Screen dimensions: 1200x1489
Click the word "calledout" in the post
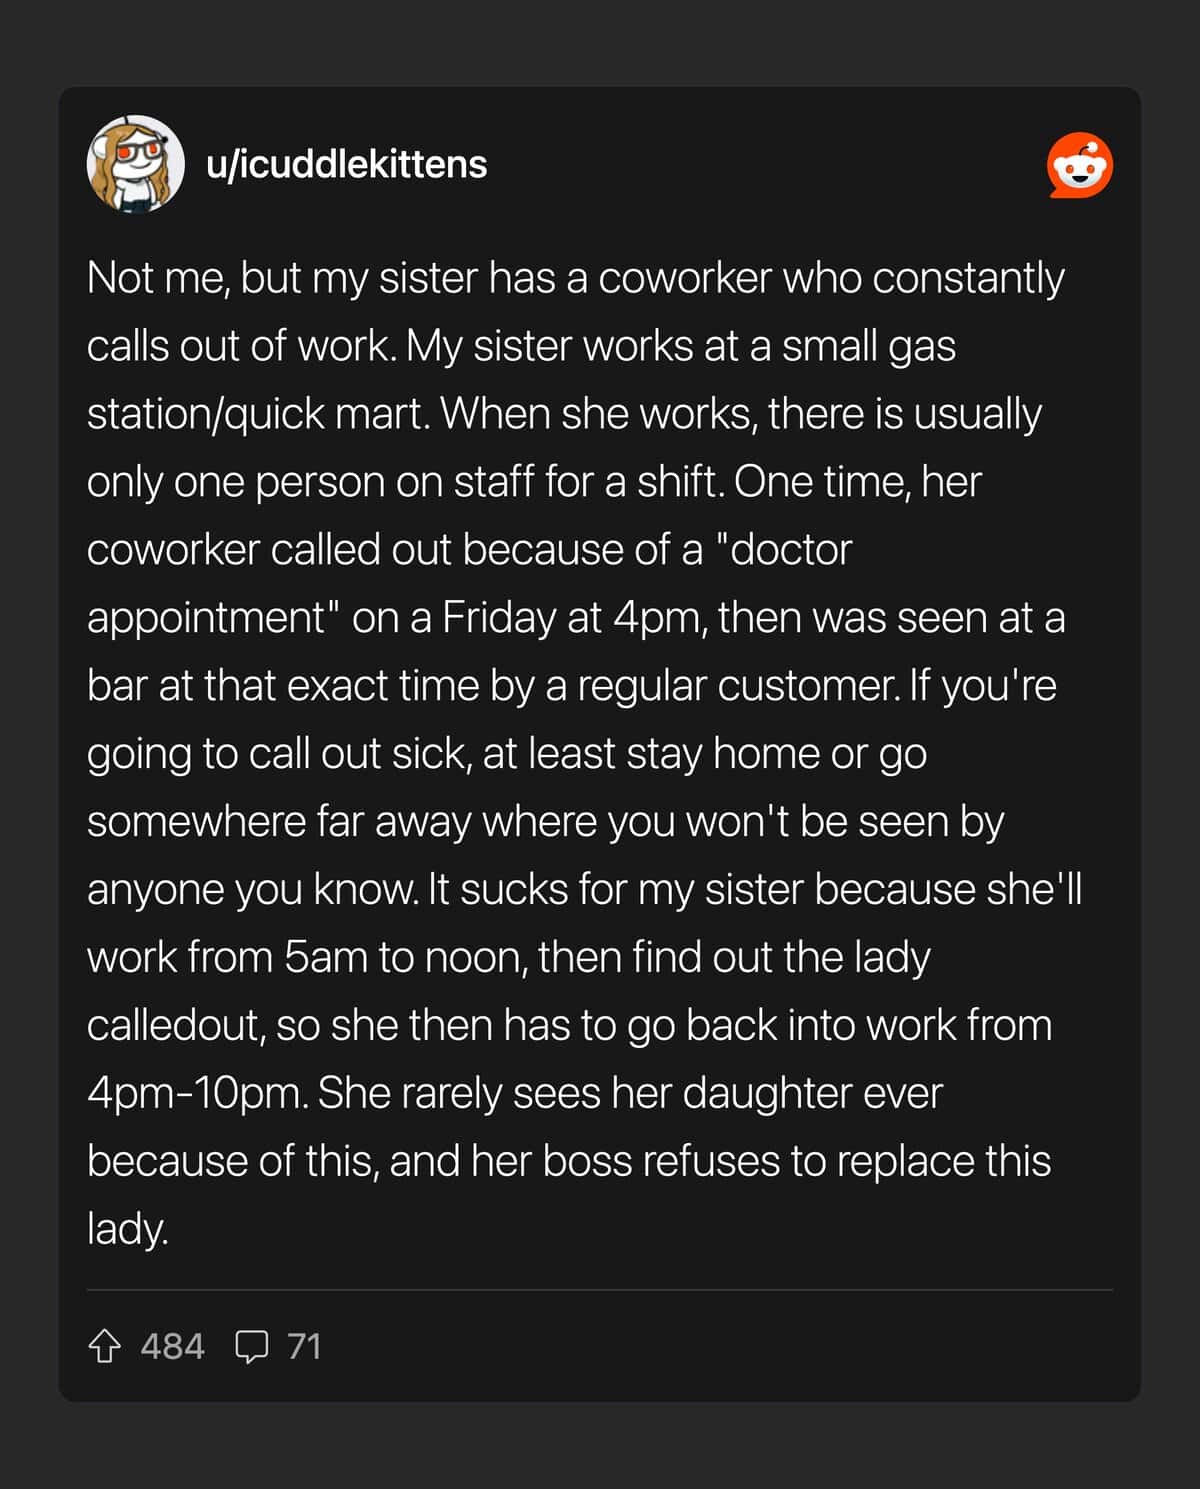[174, 1026]
